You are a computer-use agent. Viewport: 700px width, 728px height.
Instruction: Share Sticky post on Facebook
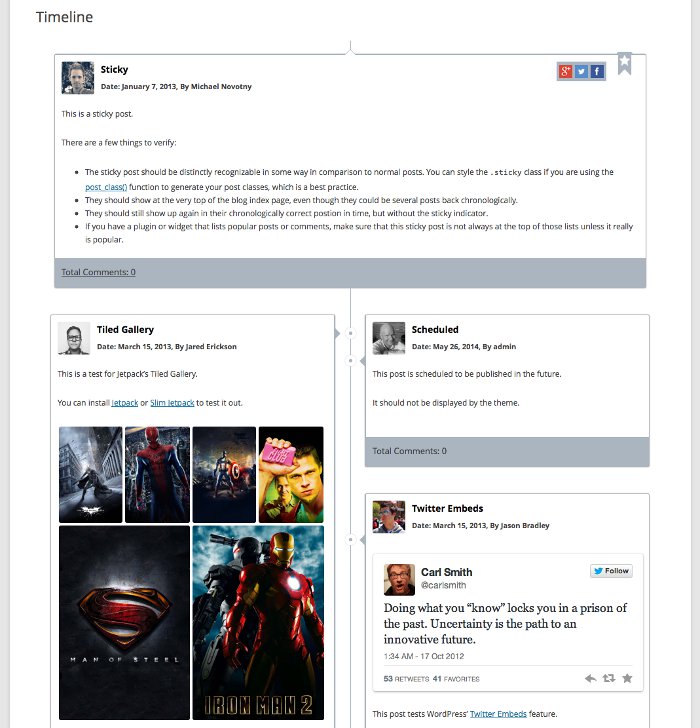coord(597,72)
